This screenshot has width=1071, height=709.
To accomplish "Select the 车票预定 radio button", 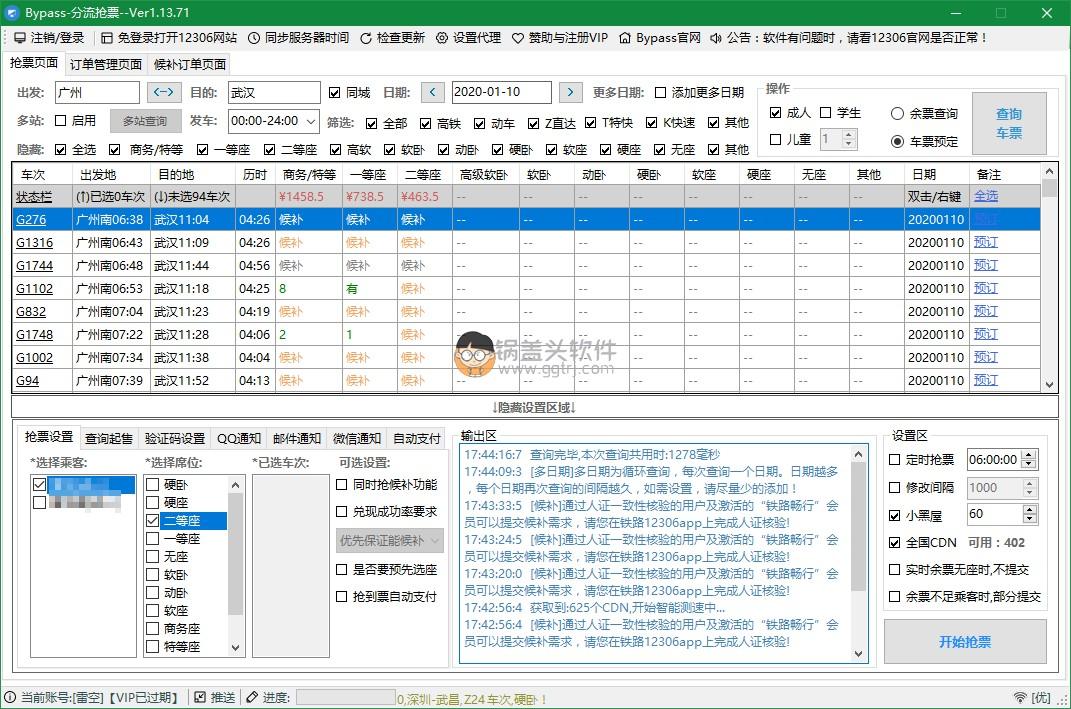I will (x=898, y=141).
